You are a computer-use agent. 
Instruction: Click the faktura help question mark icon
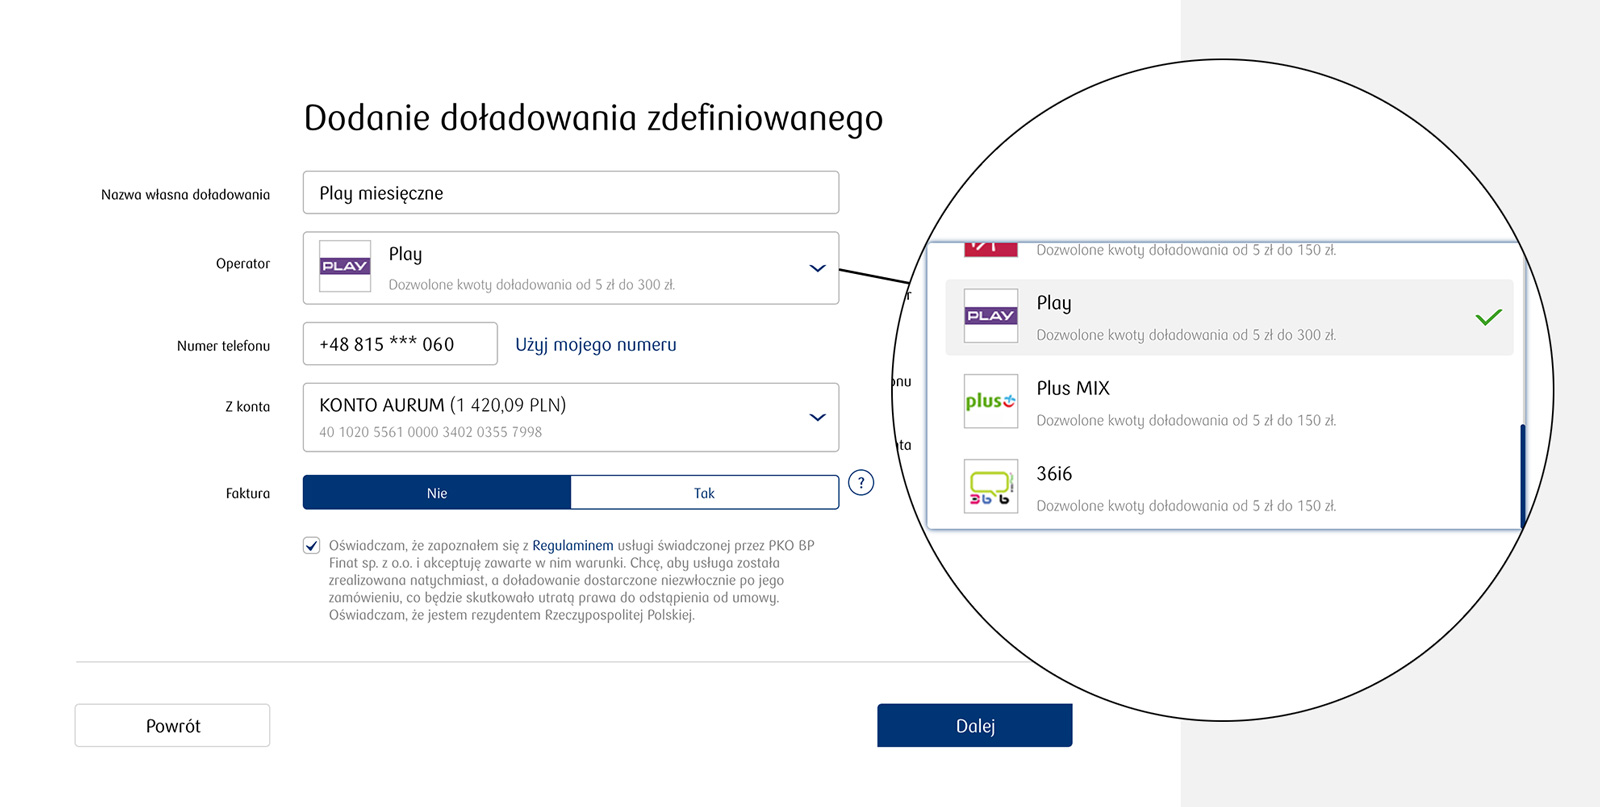pos(861,483)
